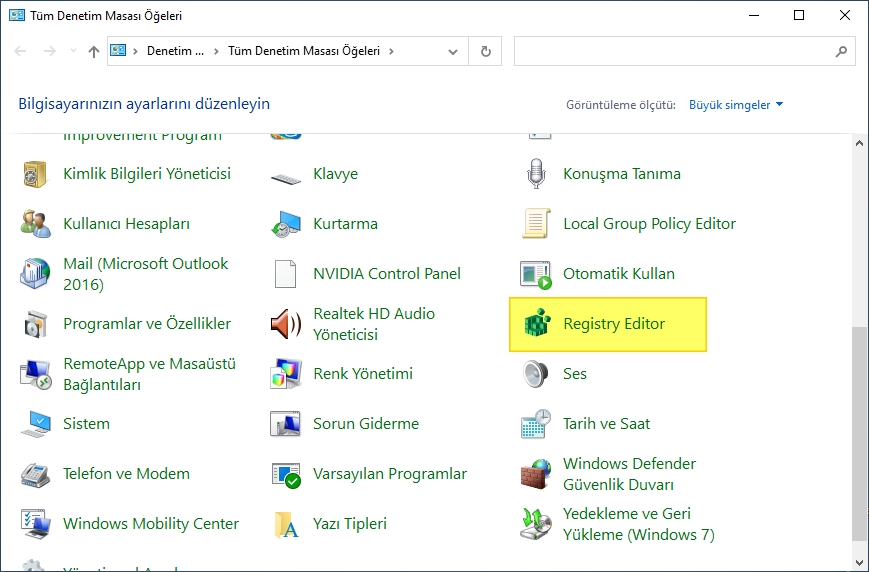Image resolution: width=869 pixels, height=572 pixels.
Task: Open the Otomatik Kullan link
Action: pos(618,274)
